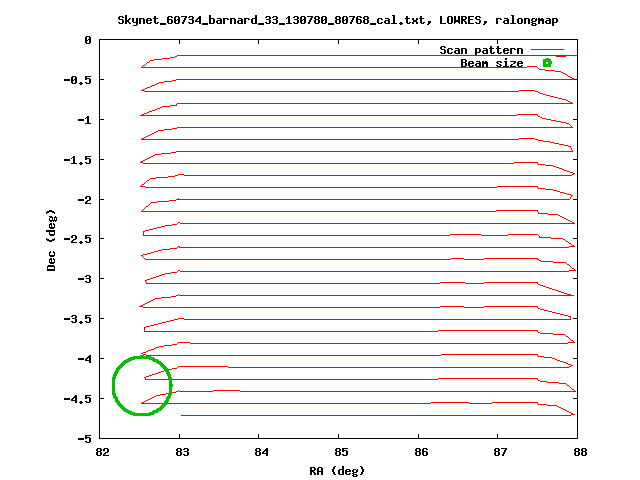Click the -2.5 Dec tick label
640x480 pixels.
click(78, 239)
